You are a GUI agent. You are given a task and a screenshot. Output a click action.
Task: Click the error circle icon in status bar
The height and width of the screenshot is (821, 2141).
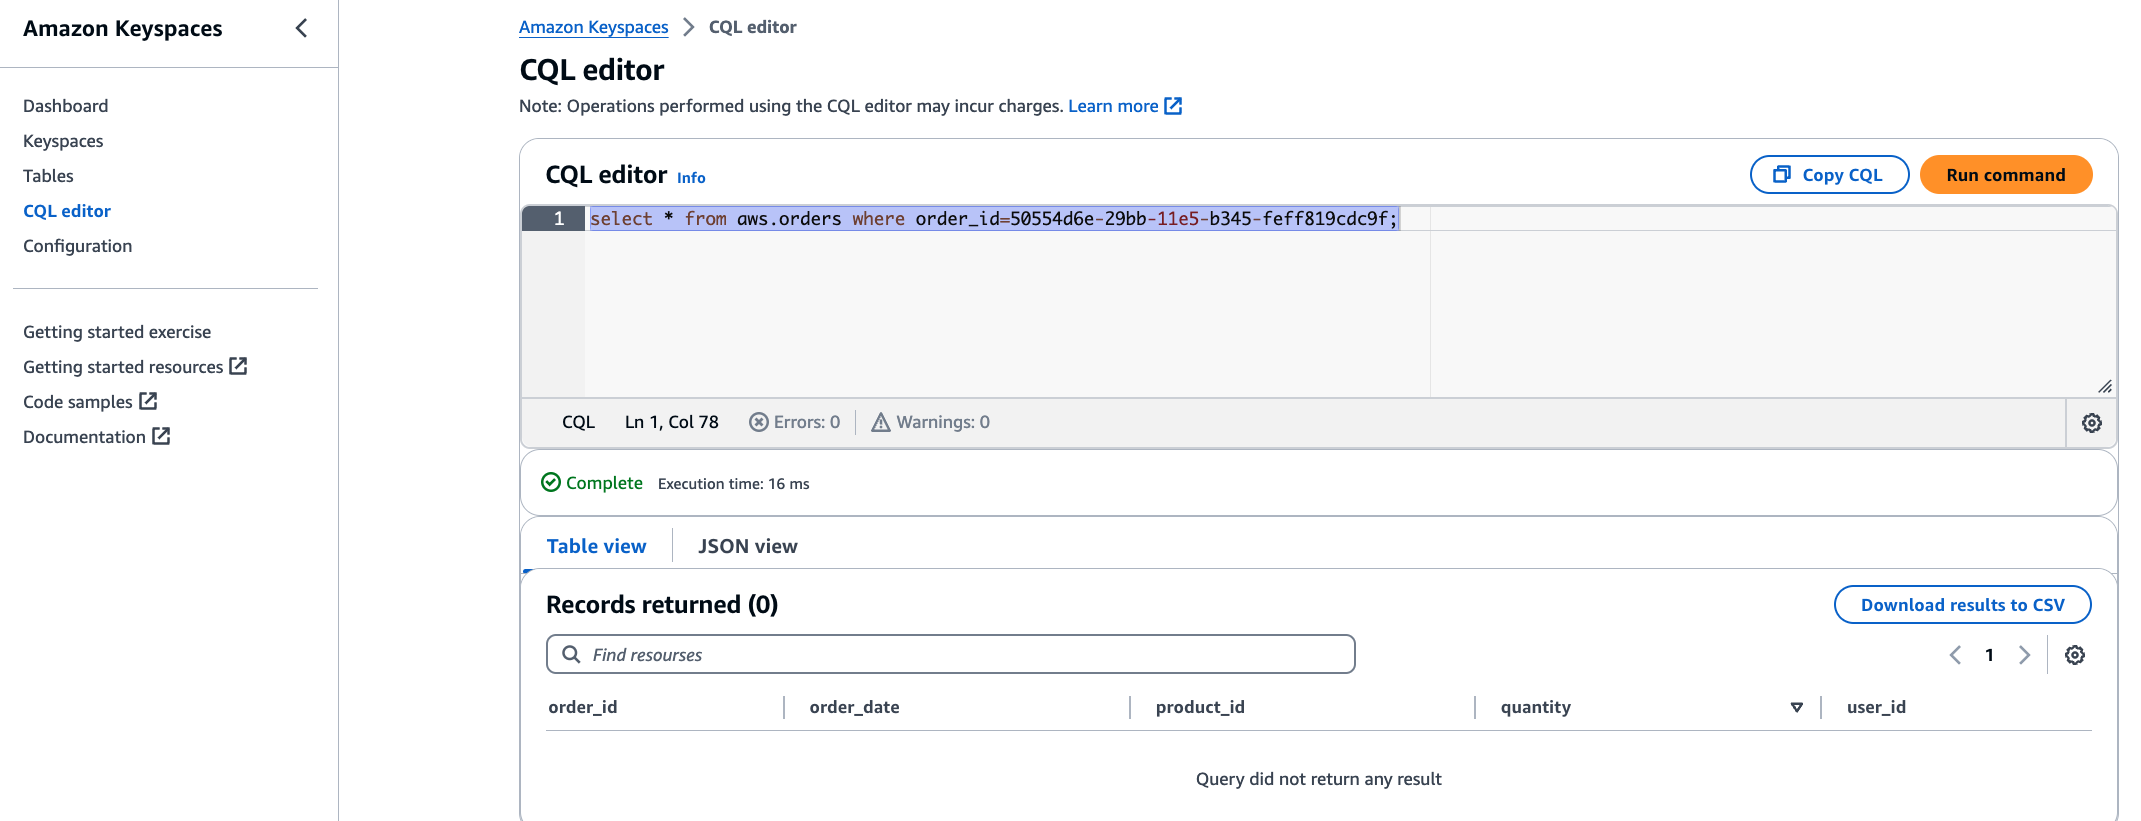759,422
